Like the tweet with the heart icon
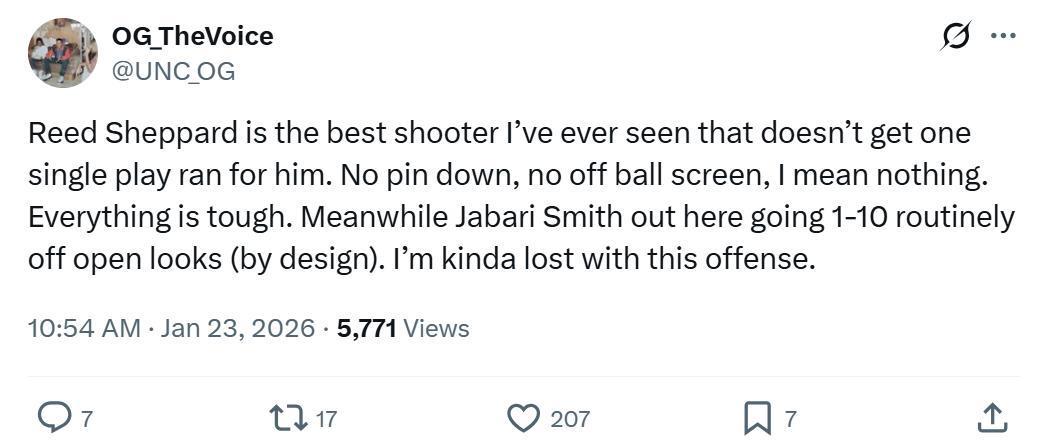This screenshot has width=1041, height=442. click(523, 417)
